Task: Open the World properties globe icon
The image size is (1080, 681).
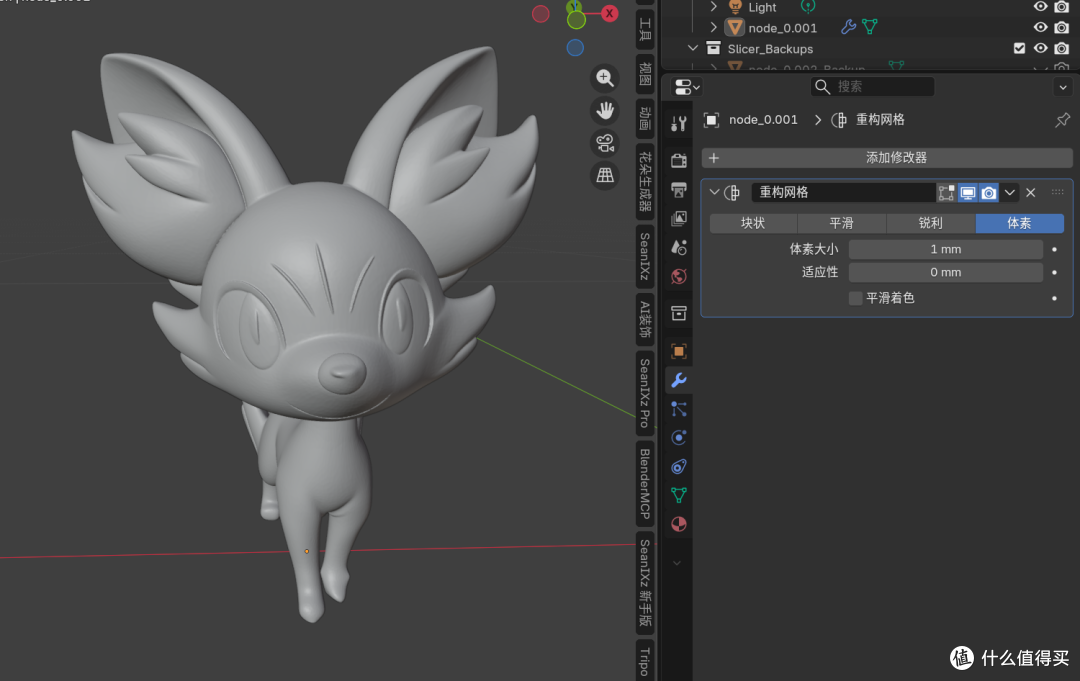Action: (678, 276)
